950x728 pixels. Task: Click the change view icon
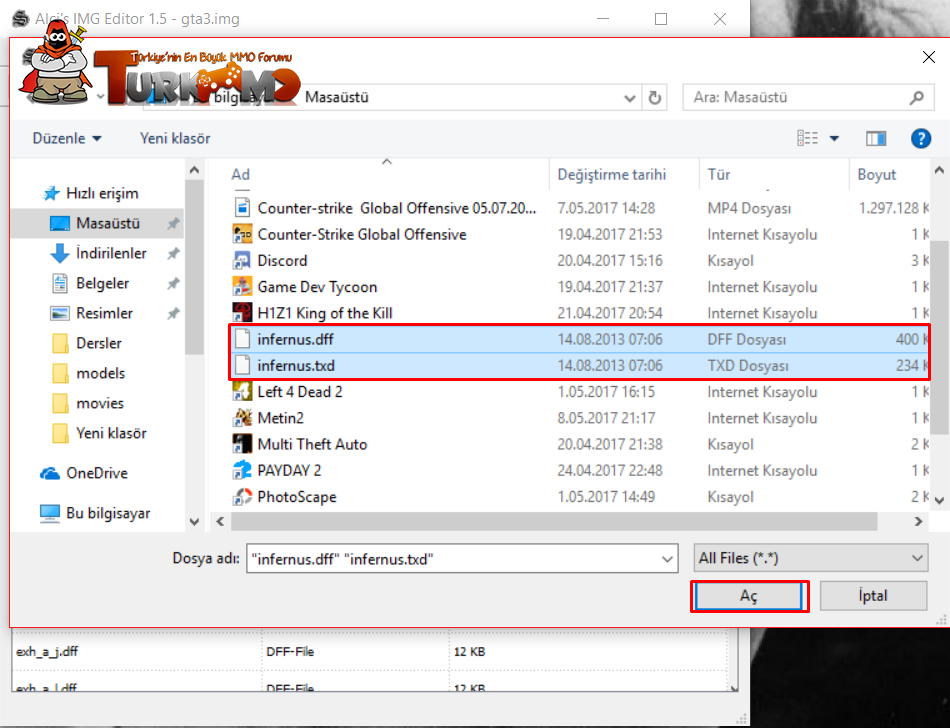tap(807, 139)
